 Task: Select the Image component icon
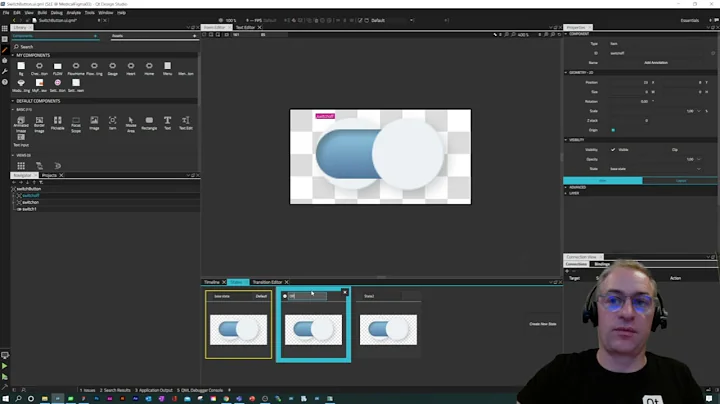[94, 120]
